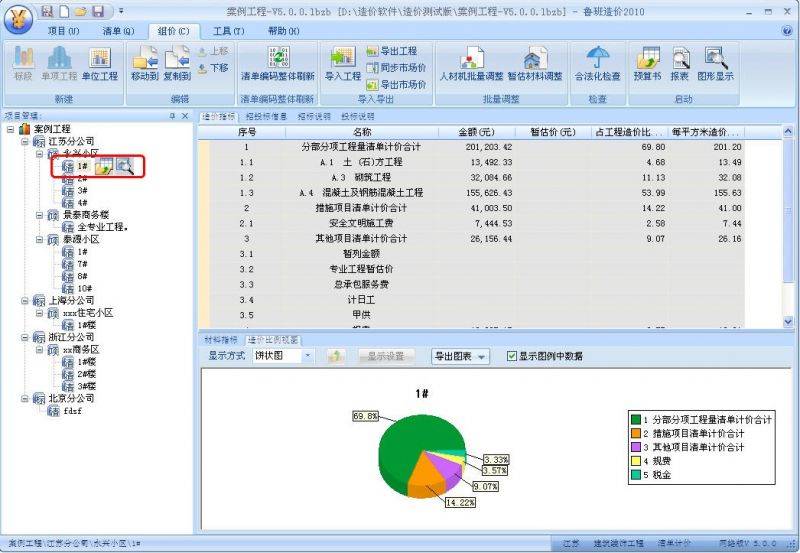Click 导出市场价 in ribbon

click(396, 84)
